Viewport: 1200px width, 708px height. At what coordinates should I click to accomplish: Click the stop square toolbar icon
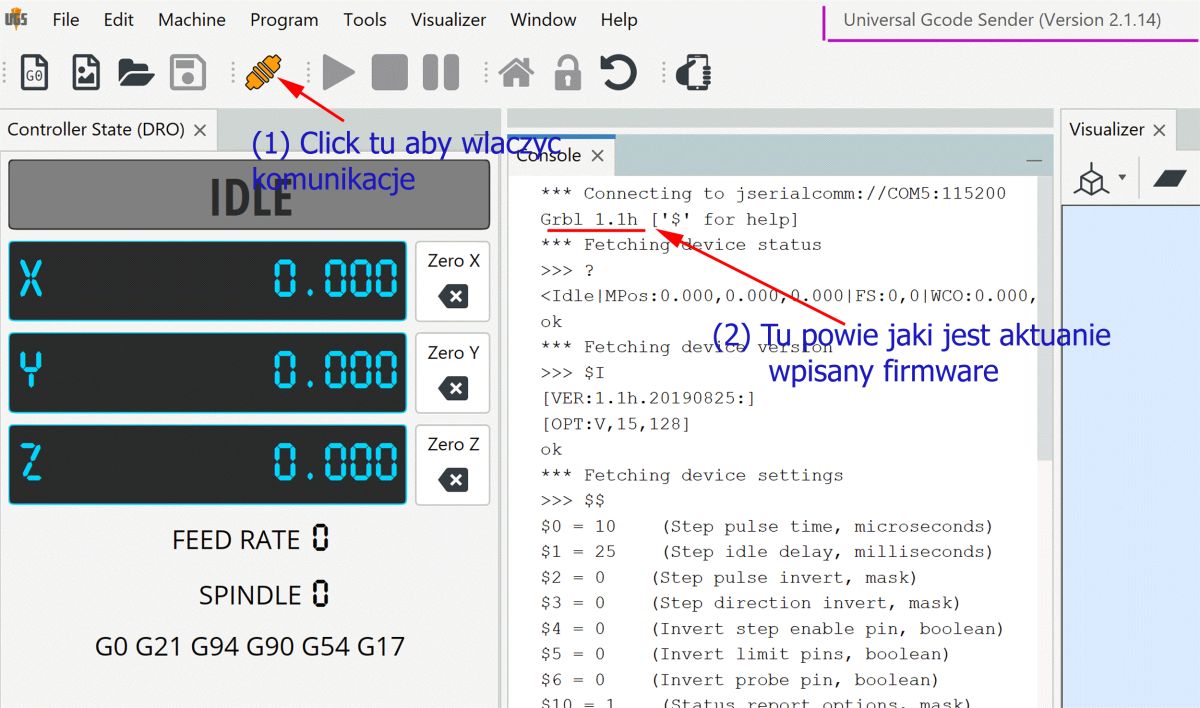[389, 73]
